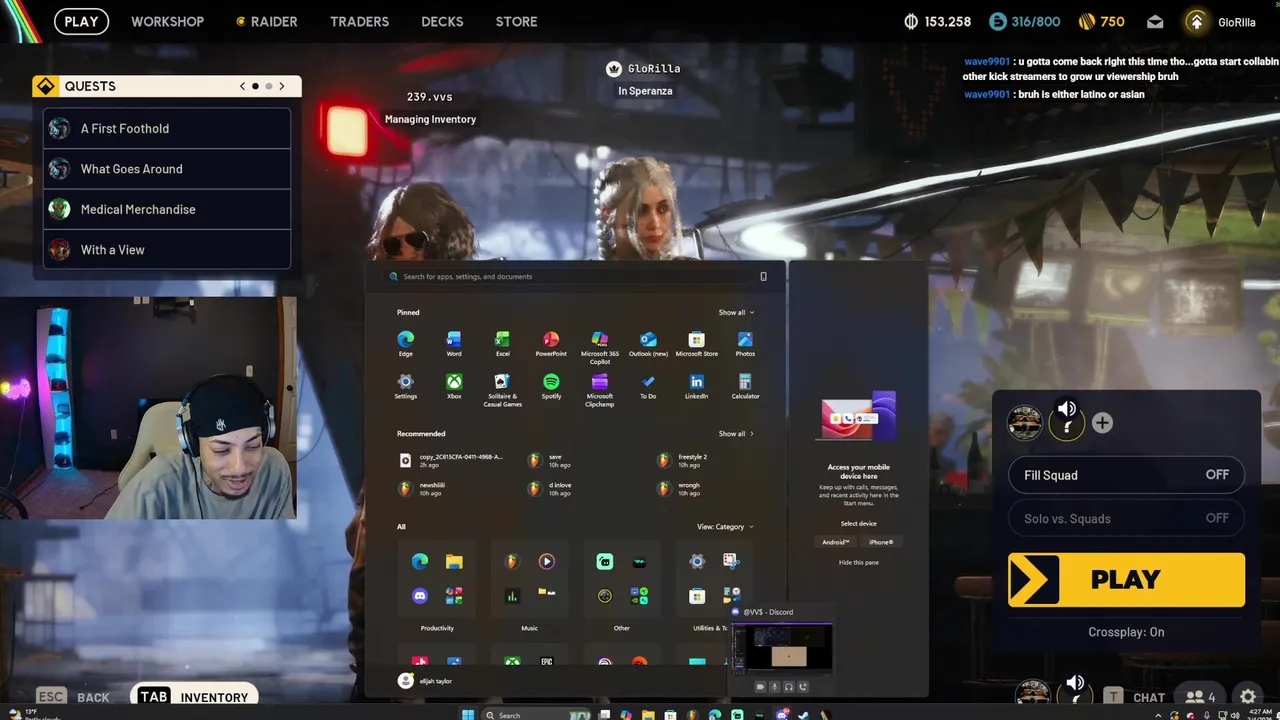Expand Show all pinned apps
This screenshot has height=720, width=1280.
click(x=736, y=312)
